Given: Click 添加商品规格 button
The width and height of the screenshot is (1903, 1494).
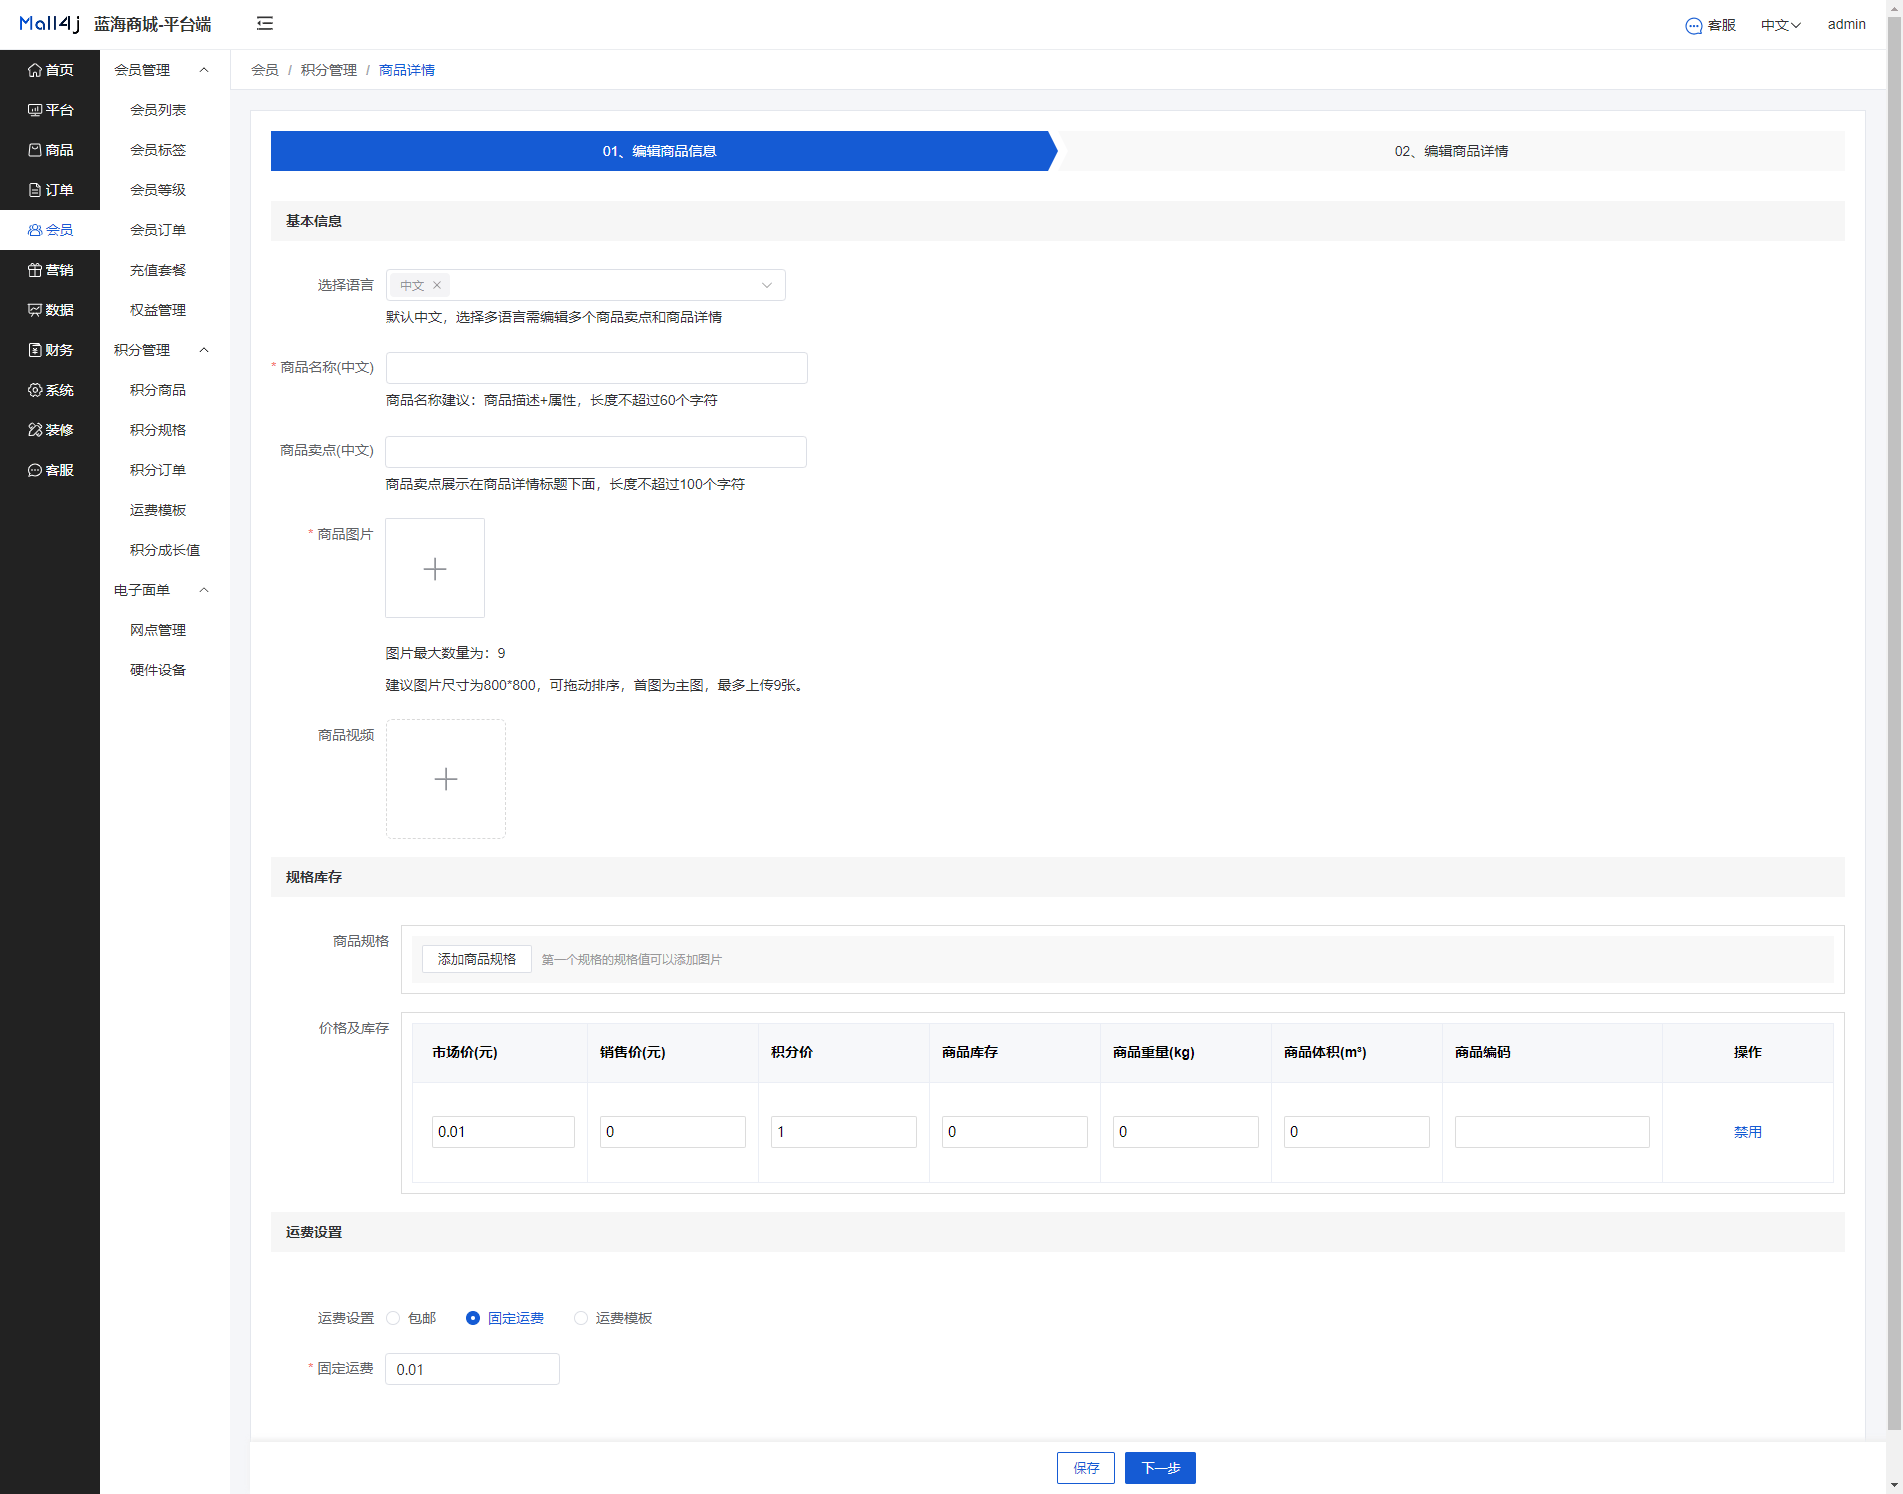Looking at the screenshot, I should [x=477, y=959].
